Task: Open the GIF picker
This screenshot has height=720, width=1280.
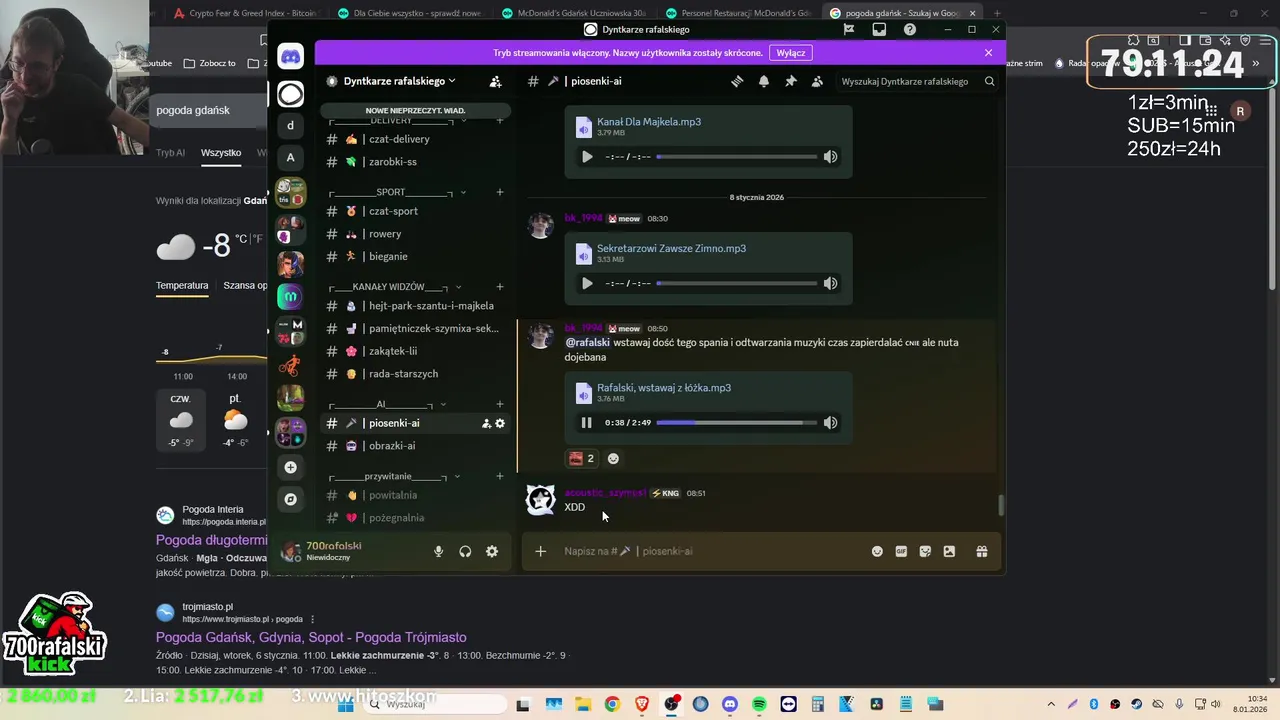Action: click(x=901, y=551)
